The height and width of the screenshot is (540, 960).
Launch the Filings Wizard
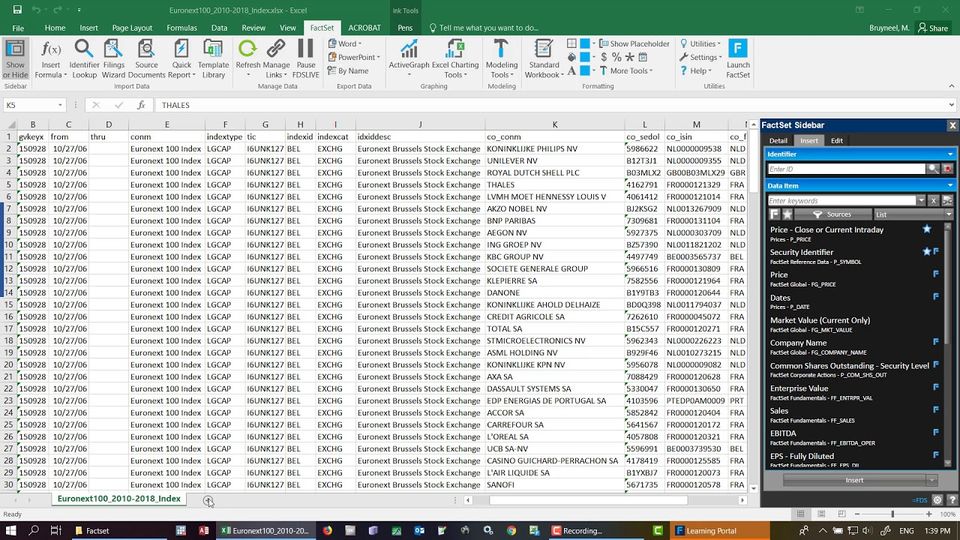click(x=113, y=59)
